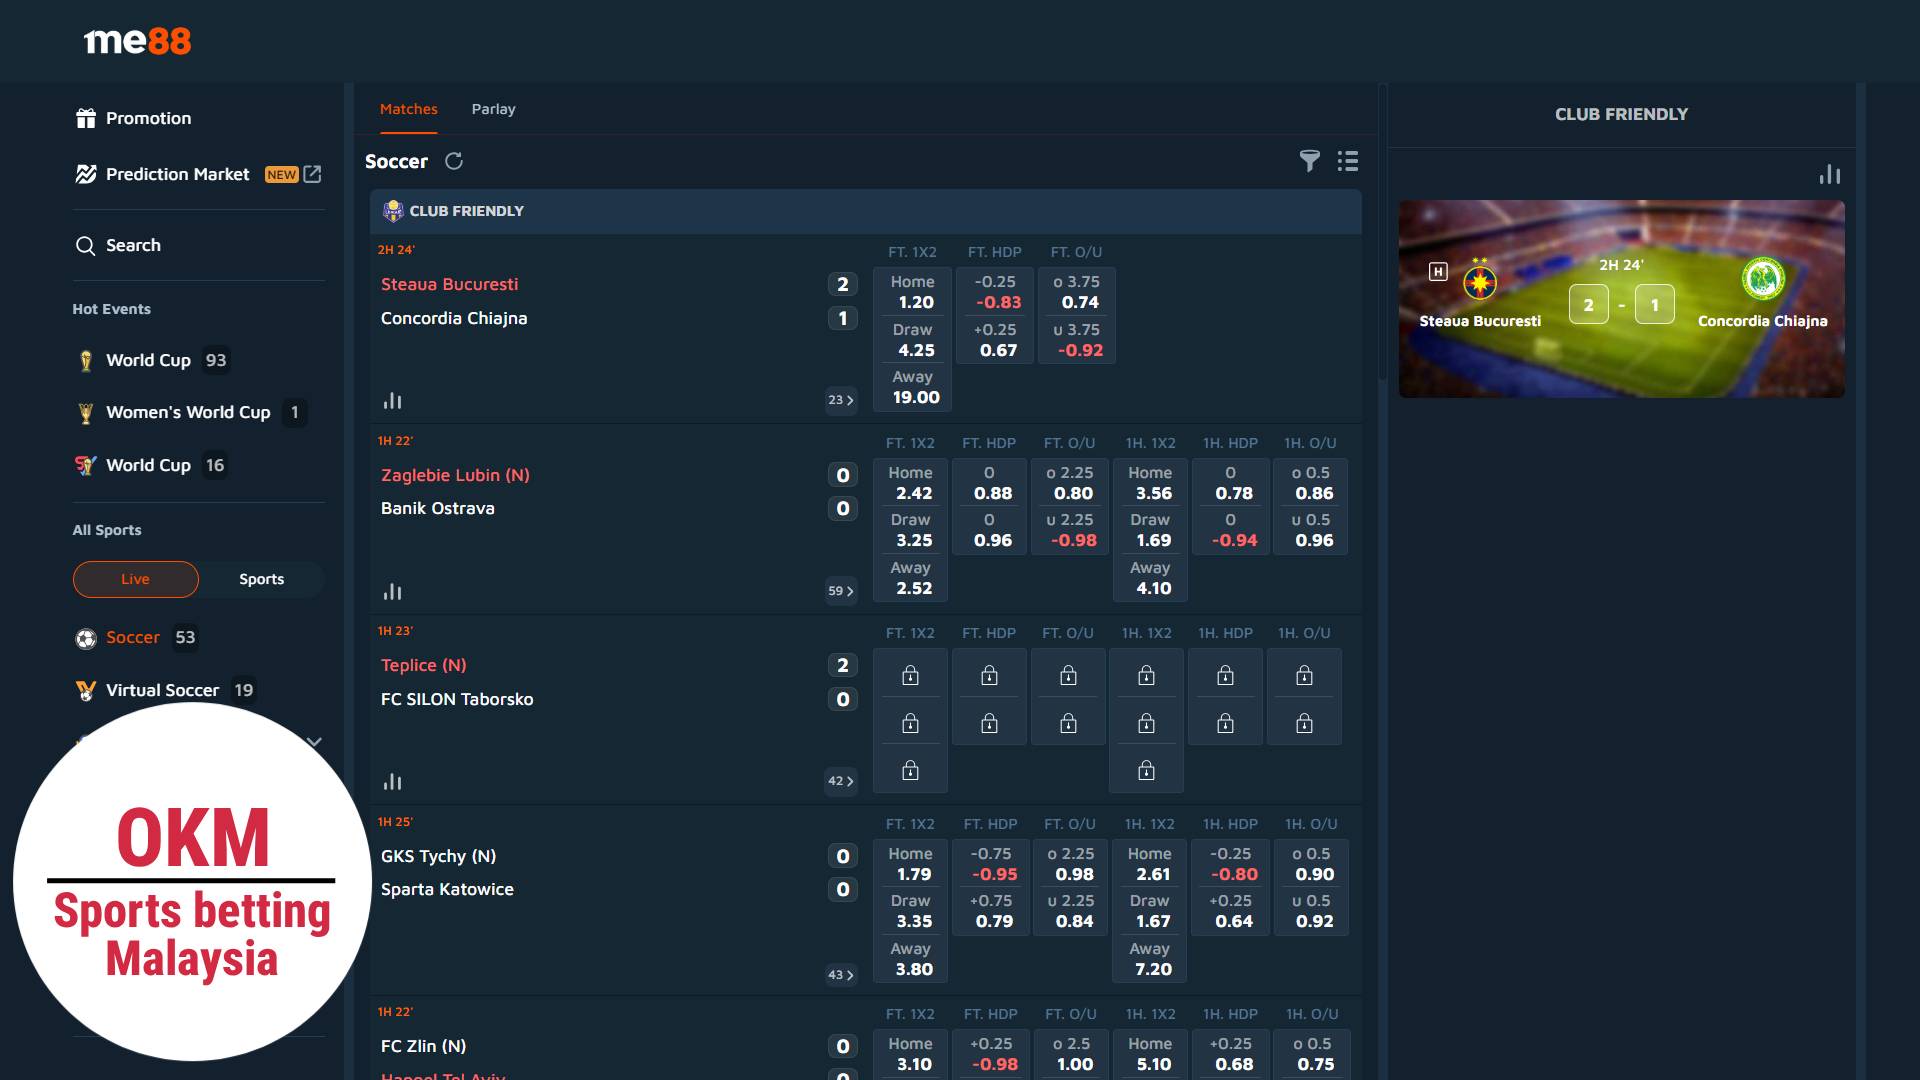The height and width of the screenshot is (1080, 1920).
Task: Select -0.25 handicap at -0.83
Action: coord(995,292)
